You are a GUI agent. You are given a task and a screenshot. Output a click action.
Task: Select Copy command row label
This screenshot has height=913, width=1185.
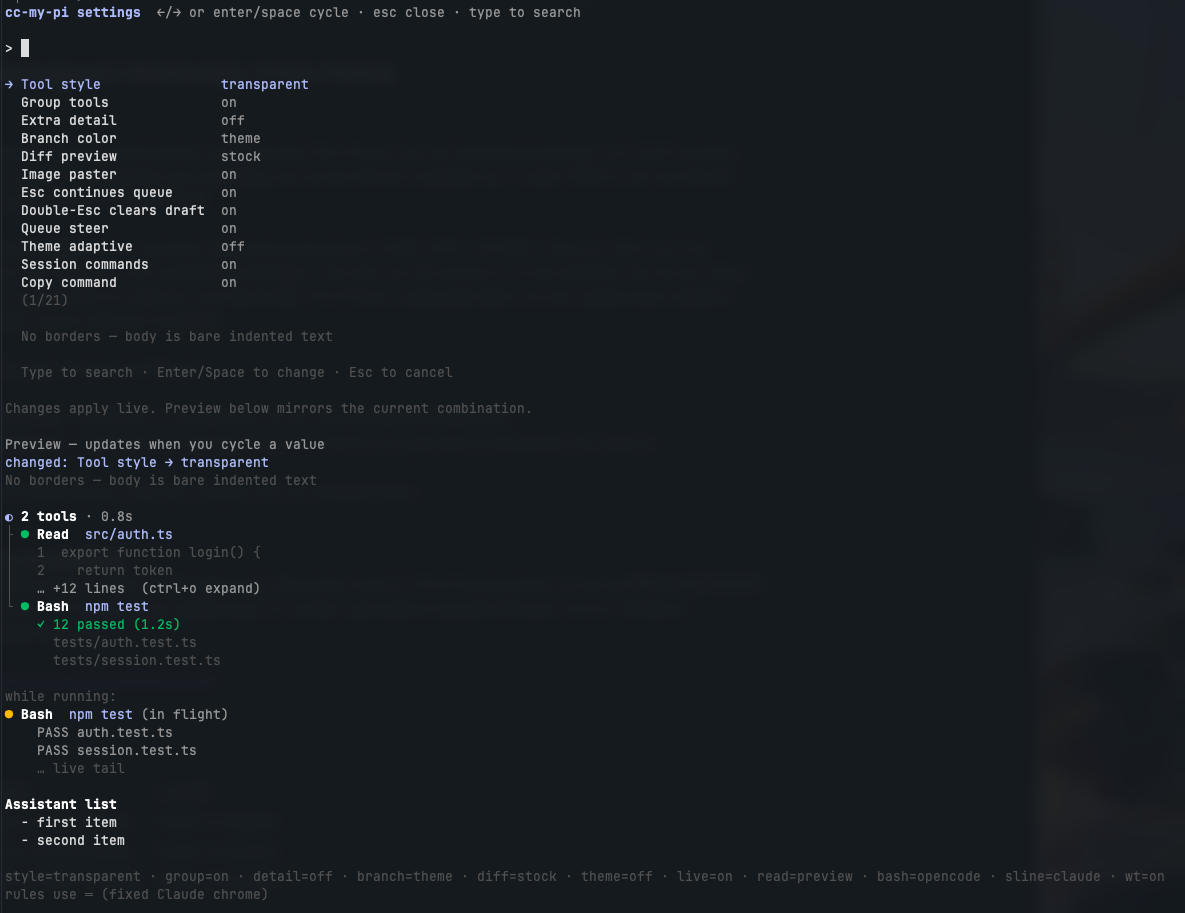(69, 283)
